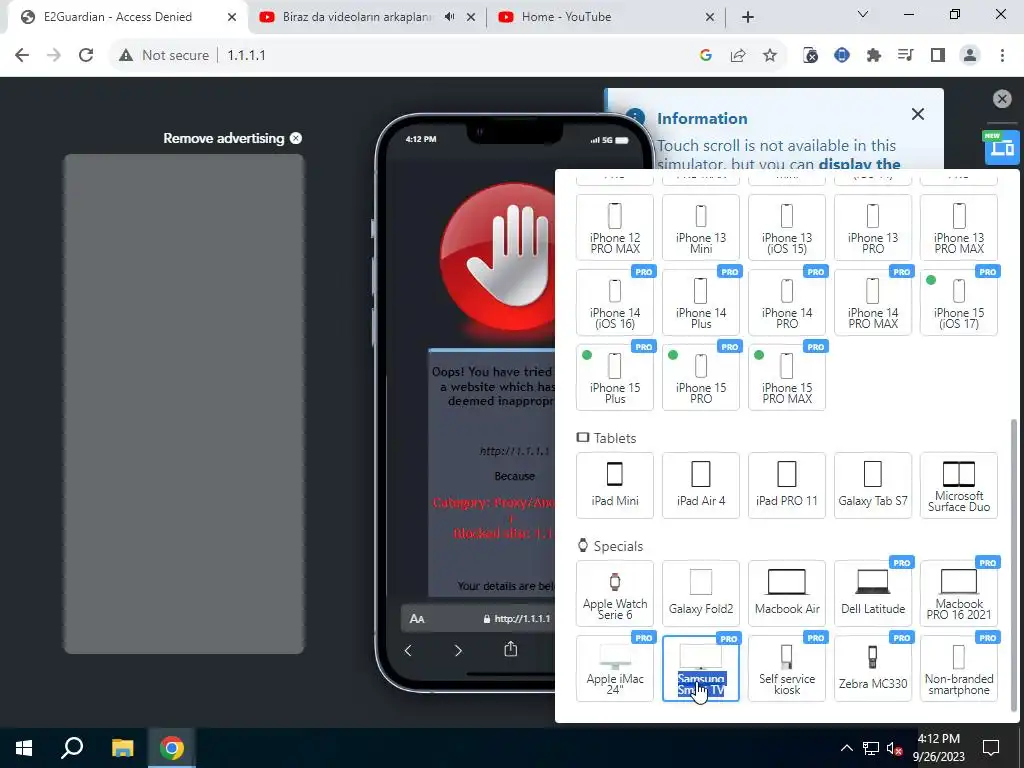This screenshot has width=1024, height=768.
Task: Choose the iPad PRO 11 tablet
Action: click(787, 485)
